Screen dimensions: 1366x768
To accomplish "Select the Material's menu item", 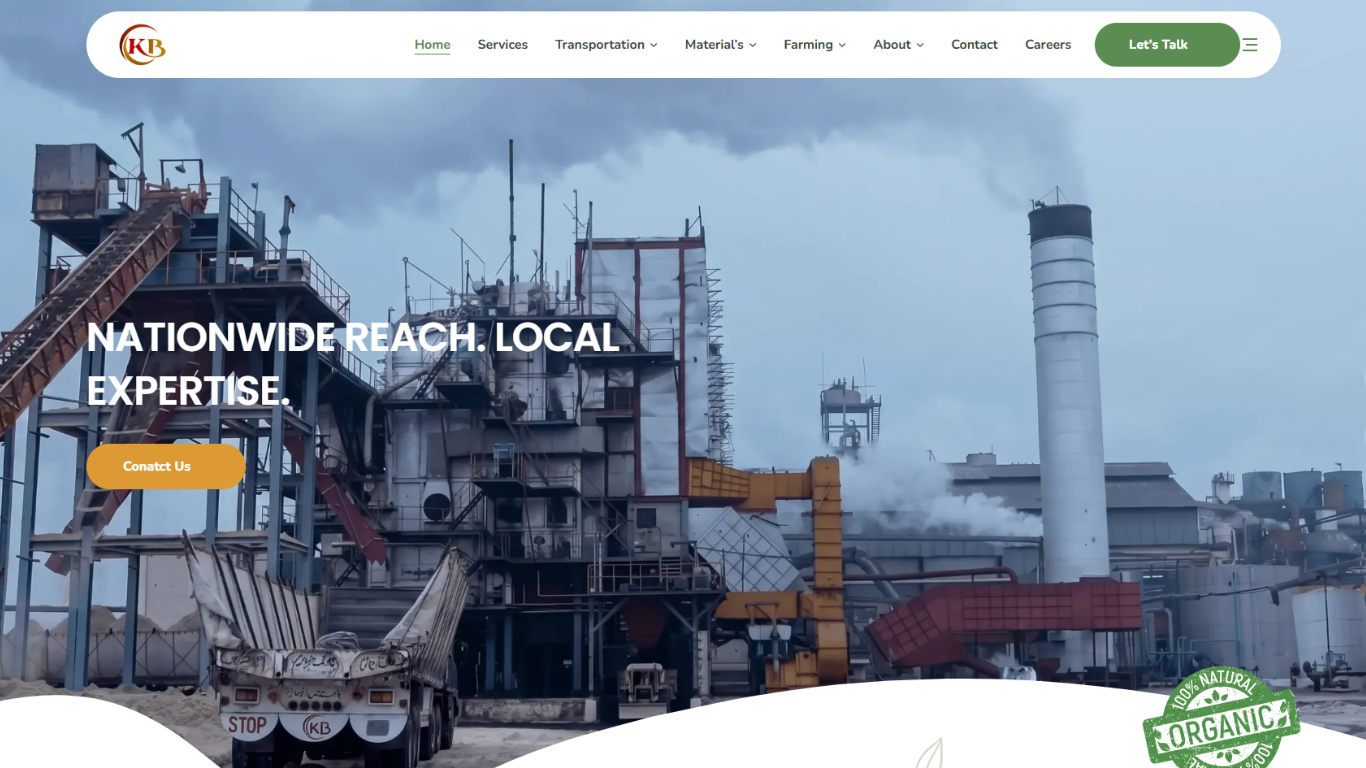I will click(714, 45).
